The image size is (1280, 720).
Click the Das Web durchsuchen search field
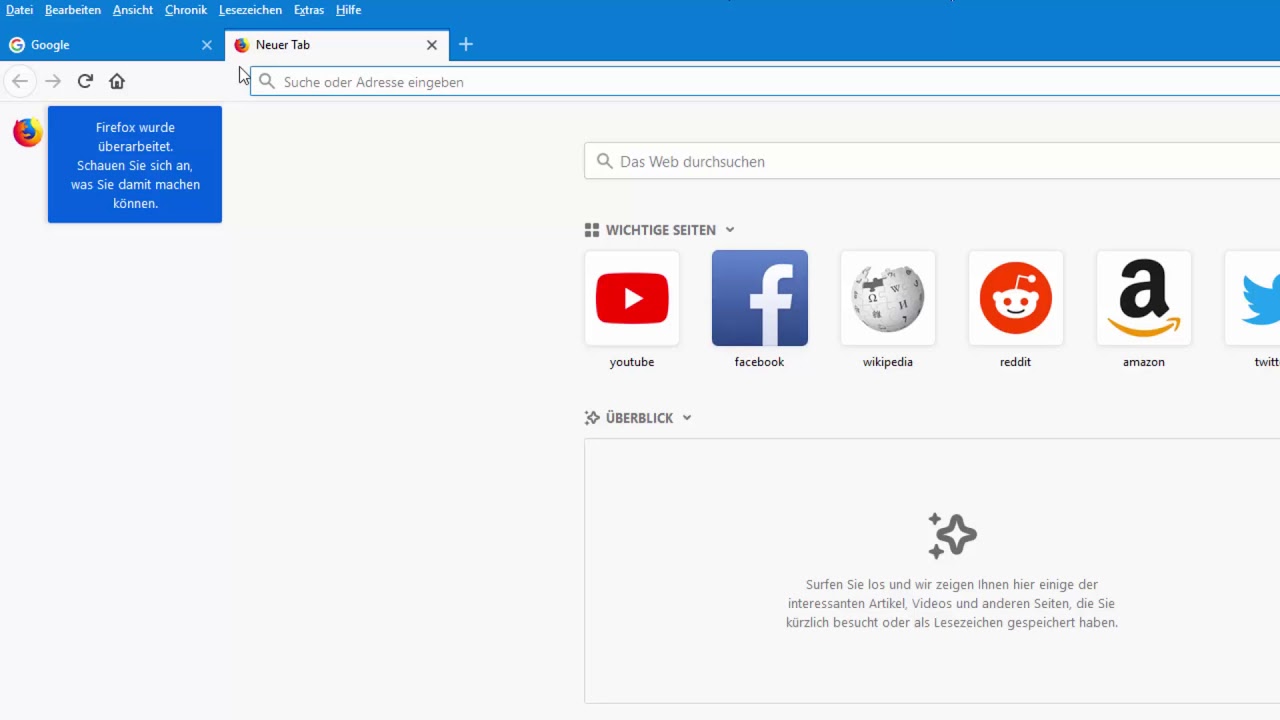(932, 161)
